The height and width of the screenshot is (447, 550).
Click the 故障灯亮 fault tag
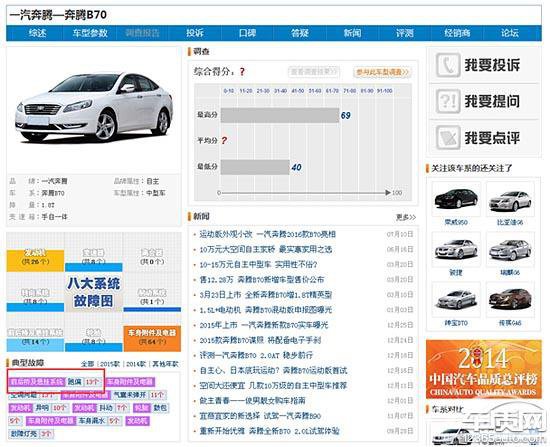24,434
